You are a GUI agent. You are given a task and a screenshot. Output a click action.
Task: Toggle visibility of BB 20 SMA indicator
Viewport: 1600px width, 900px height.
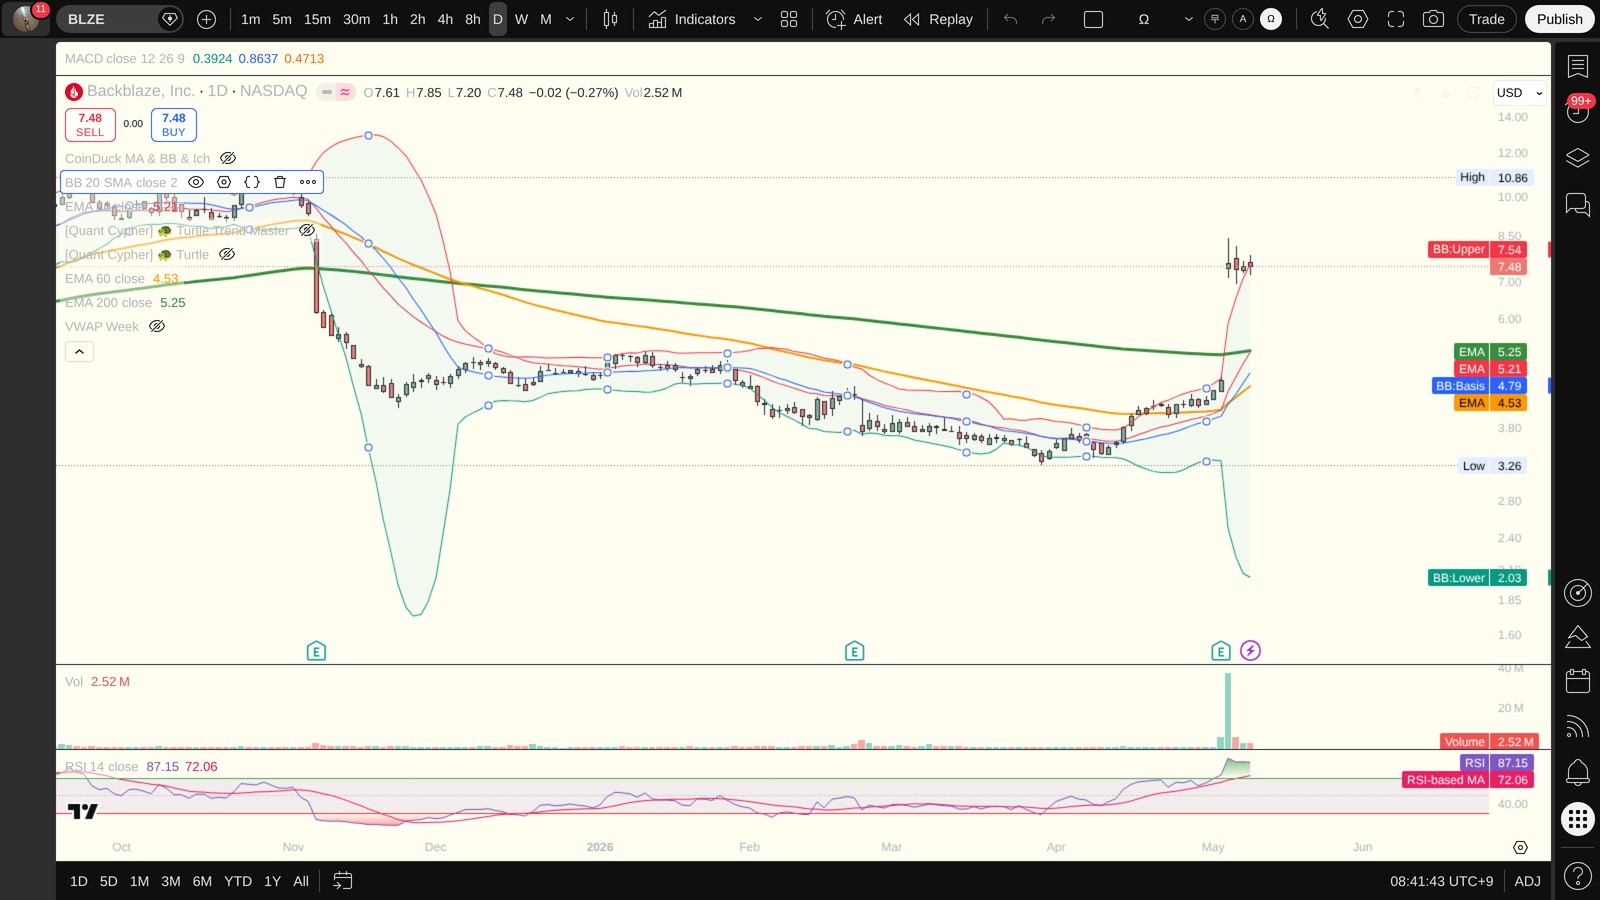[196, 182]
